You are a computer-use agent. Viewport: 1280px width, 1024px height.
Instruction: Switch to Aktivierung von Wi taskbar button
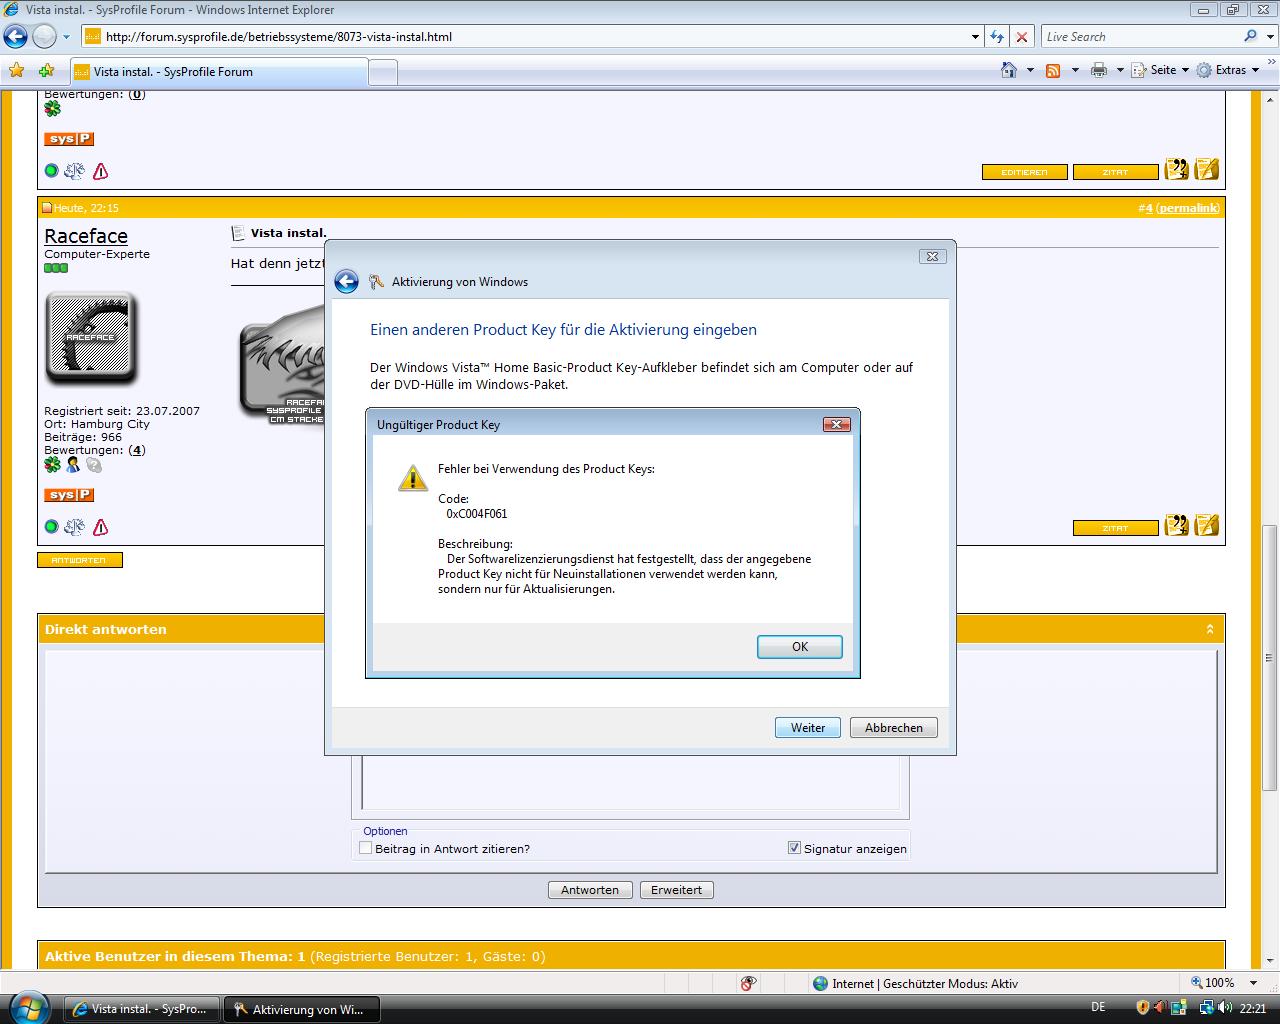coord(302,1009)
